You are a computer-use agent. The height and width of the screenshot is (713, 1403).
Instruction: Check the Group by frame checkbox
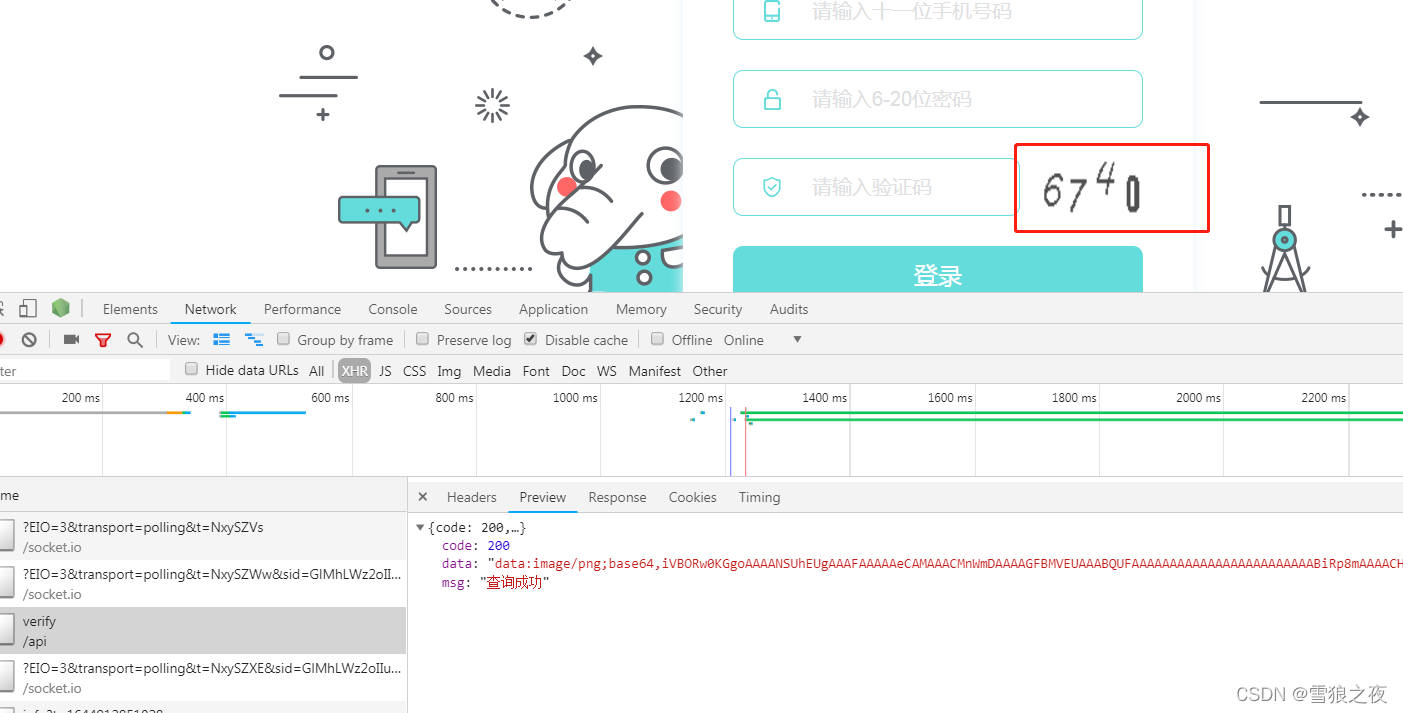[x=284, y=339]
